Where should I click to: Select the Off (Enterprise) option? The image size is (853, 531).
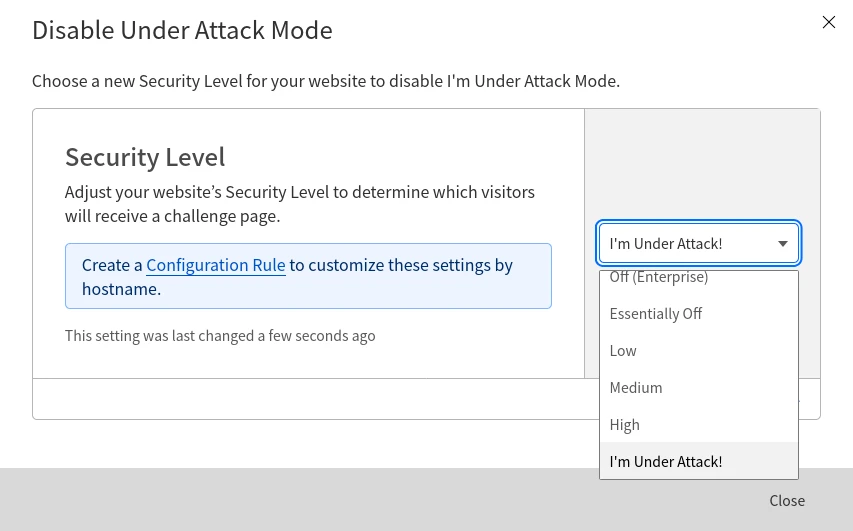click(x=659, y=277)
